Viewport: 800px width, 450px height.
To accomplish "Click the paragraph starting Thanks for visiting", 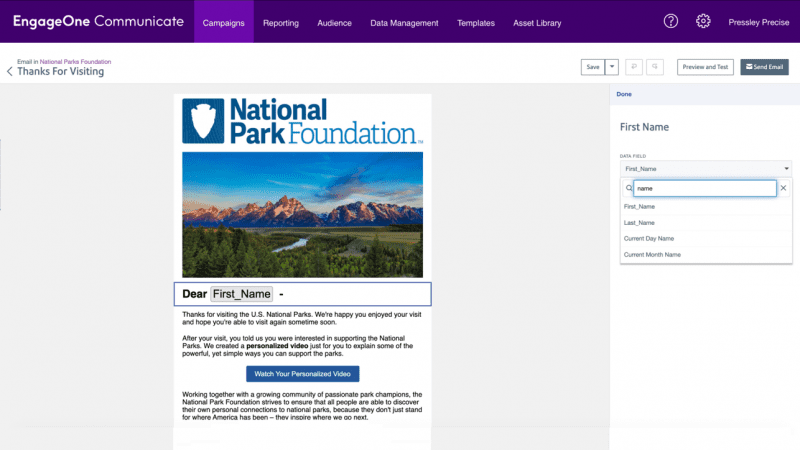I will pos(302,318).
